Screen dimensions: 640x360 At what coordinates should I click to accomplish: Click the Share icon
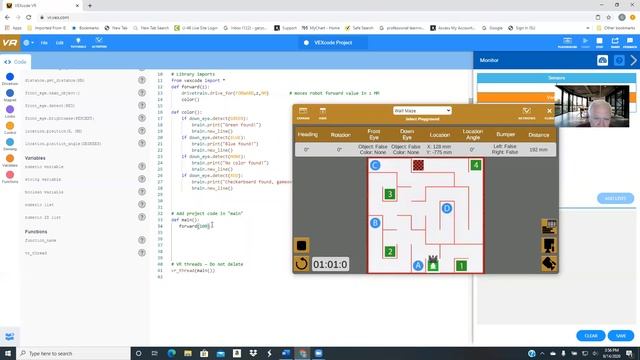coord(615,42)
